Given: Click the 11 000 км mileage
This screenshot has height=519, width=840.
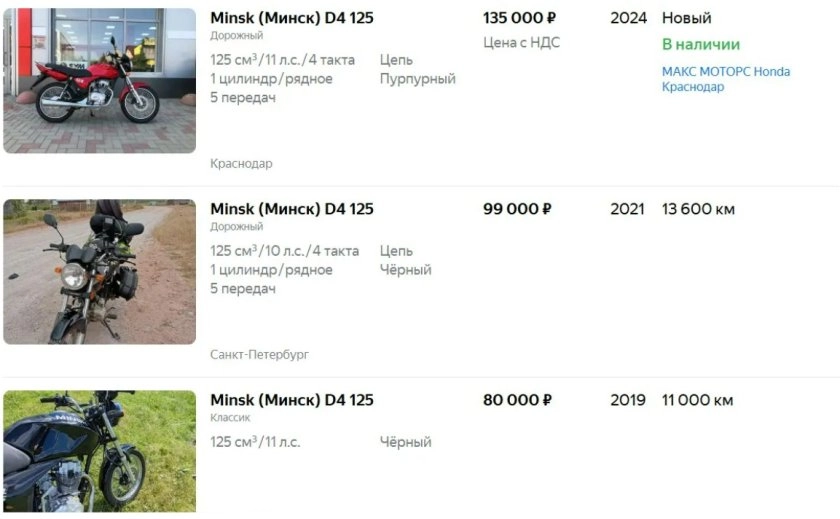Looking at the screenshot, I should (697, 400).
